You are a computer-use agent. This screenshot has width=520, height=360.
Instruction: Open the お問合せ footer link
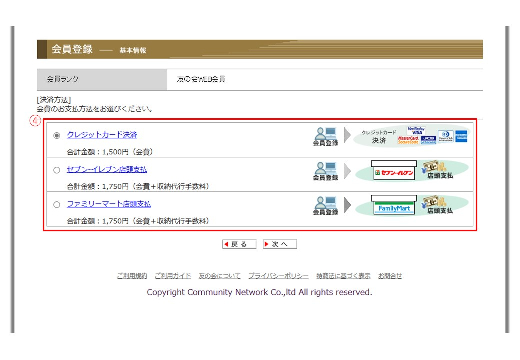coord(390,276)
